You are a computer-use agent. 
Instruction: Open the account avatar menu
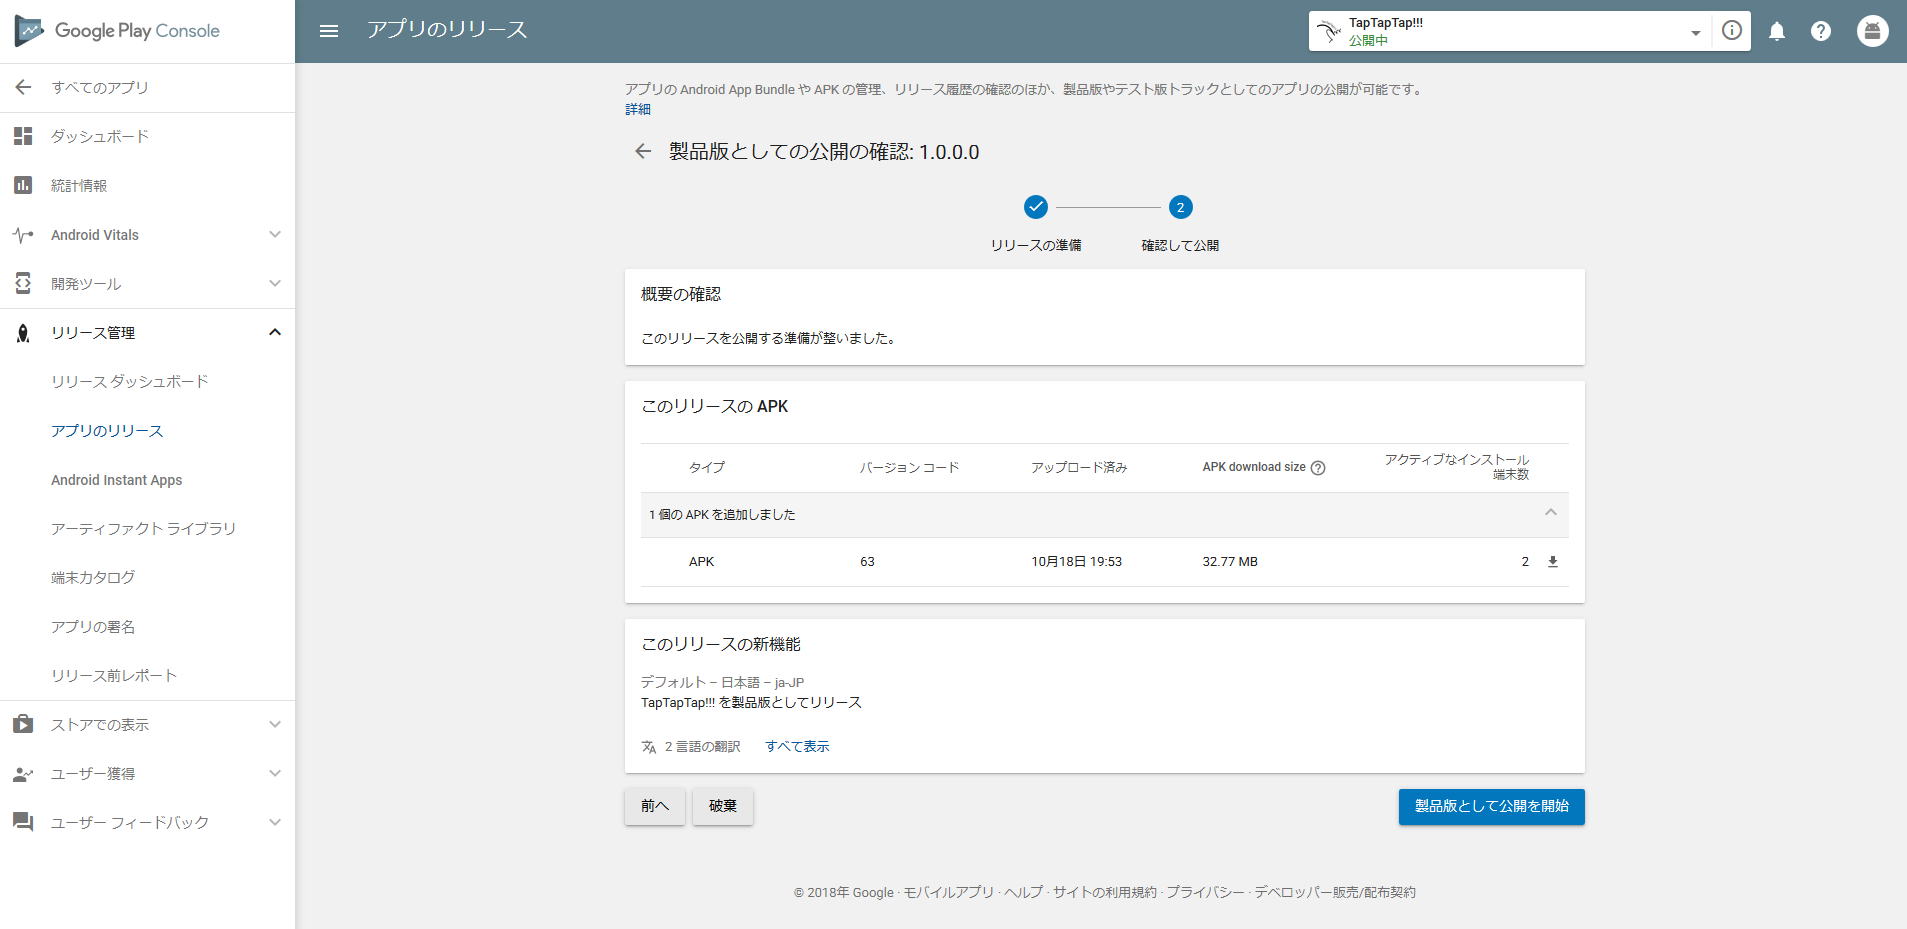tap(1873, 31)
